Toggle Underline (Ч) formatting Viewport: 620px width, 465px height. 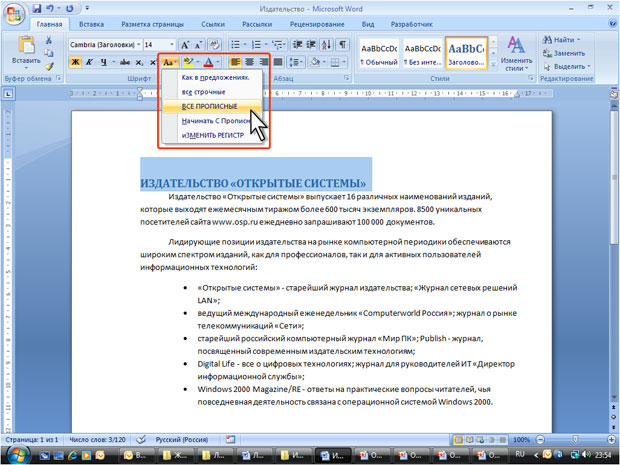click(x=104, y=62)
